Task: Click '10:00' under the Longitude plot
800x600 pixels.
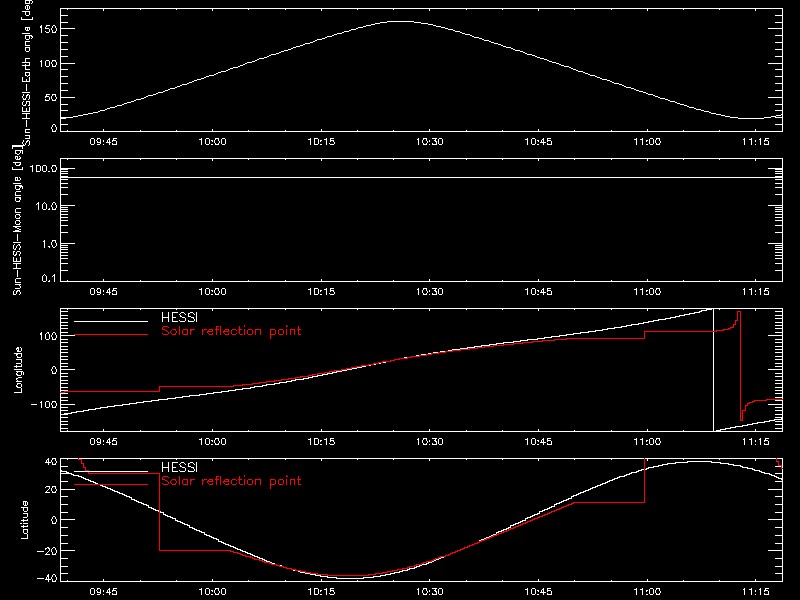Action: coord(212,442)
